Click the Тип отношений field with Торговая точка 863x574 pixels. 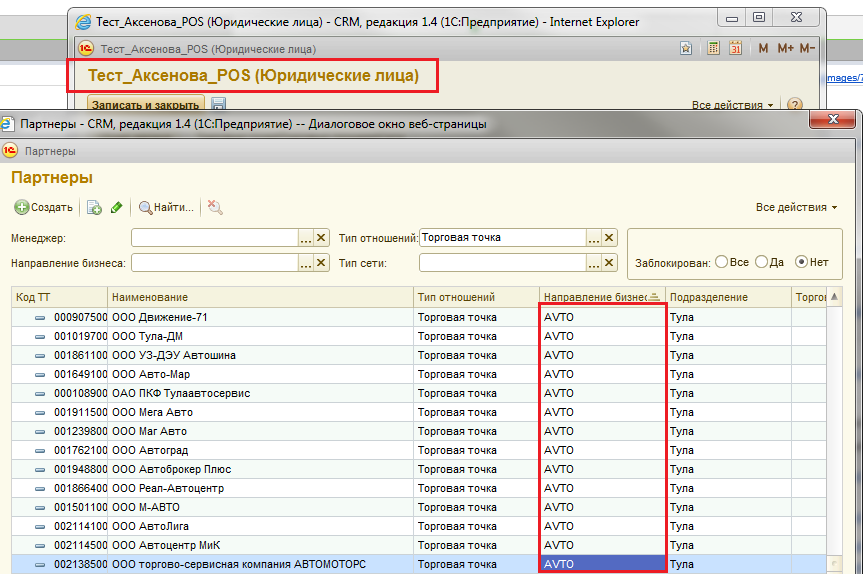tap(502, 238)
